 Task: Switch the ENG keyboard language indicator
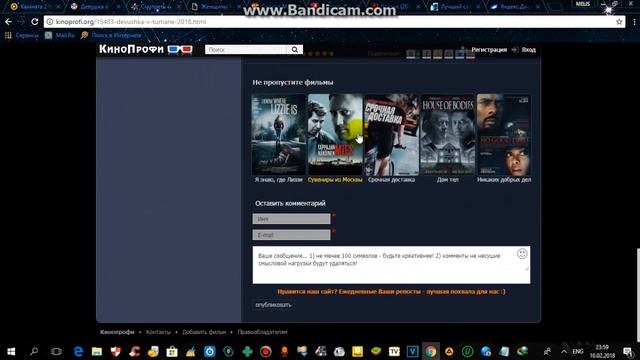click(x=578, y=351)
